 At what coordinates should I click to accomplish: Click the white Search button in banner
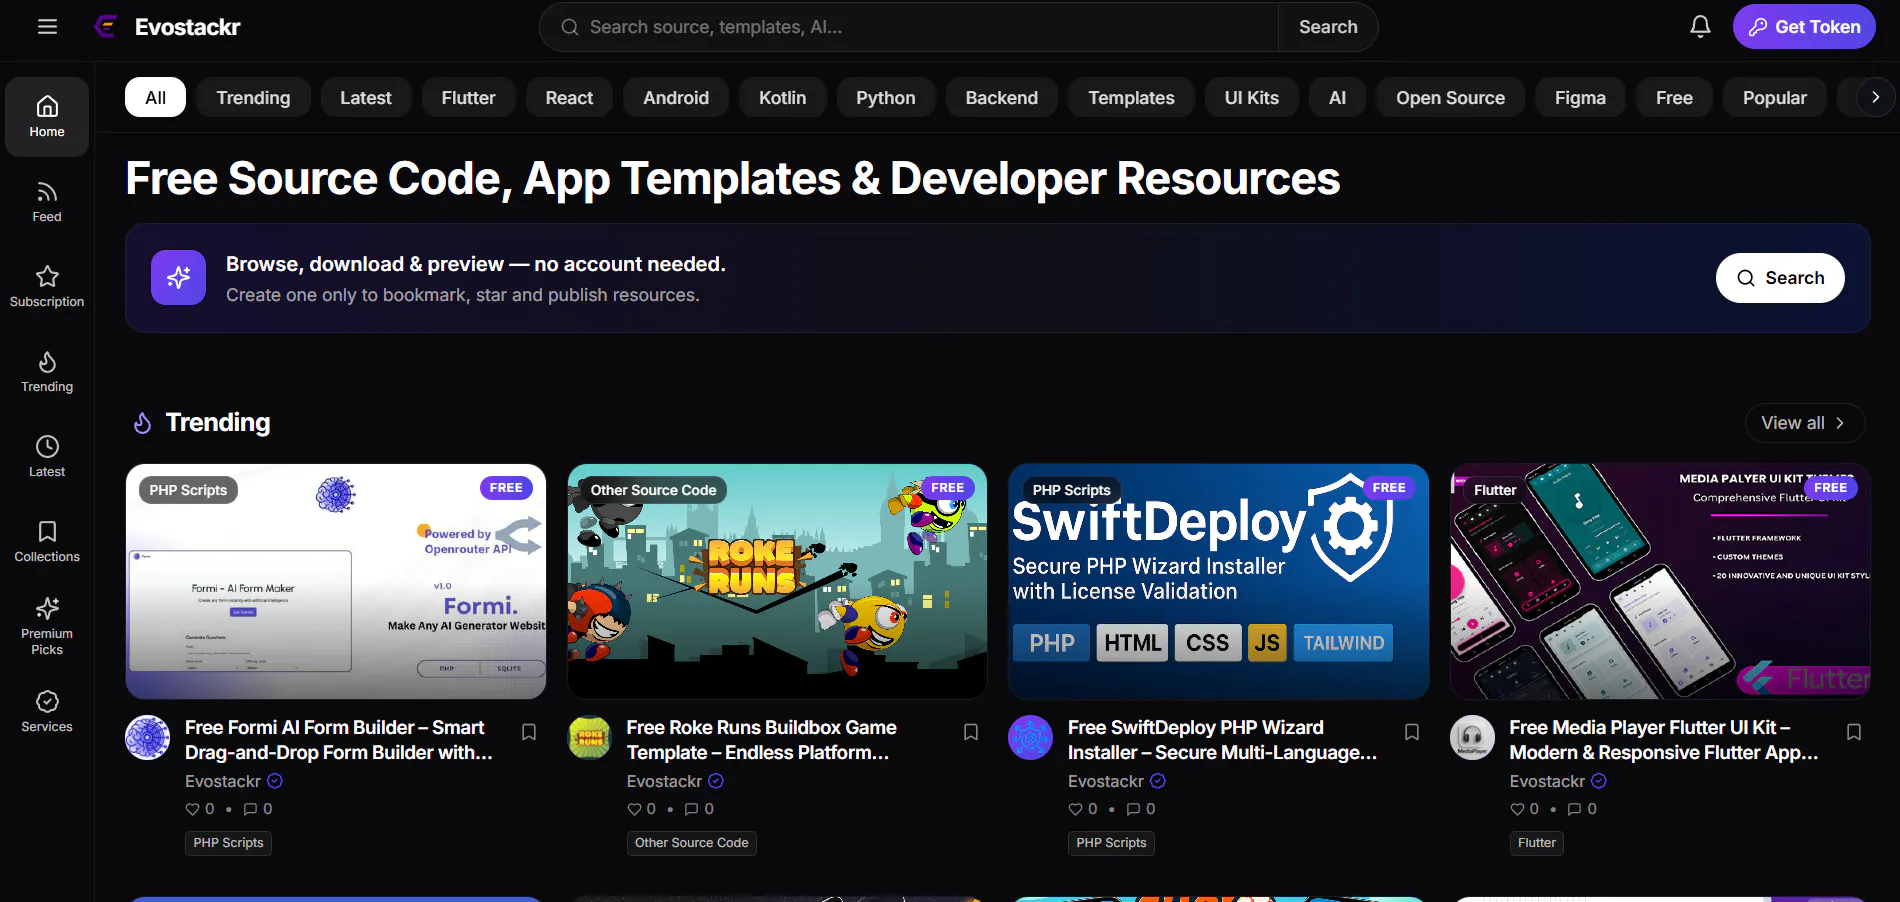click(1780, 278)
